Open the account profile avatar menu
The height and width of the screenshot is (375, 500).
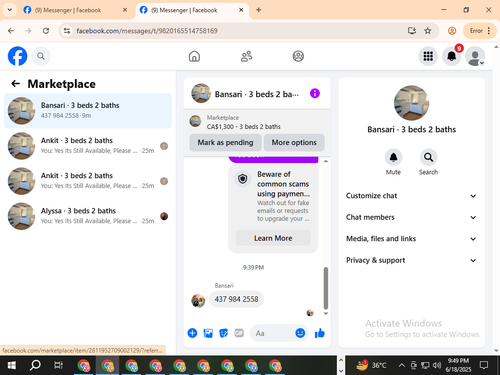click(x=475, y=56)
